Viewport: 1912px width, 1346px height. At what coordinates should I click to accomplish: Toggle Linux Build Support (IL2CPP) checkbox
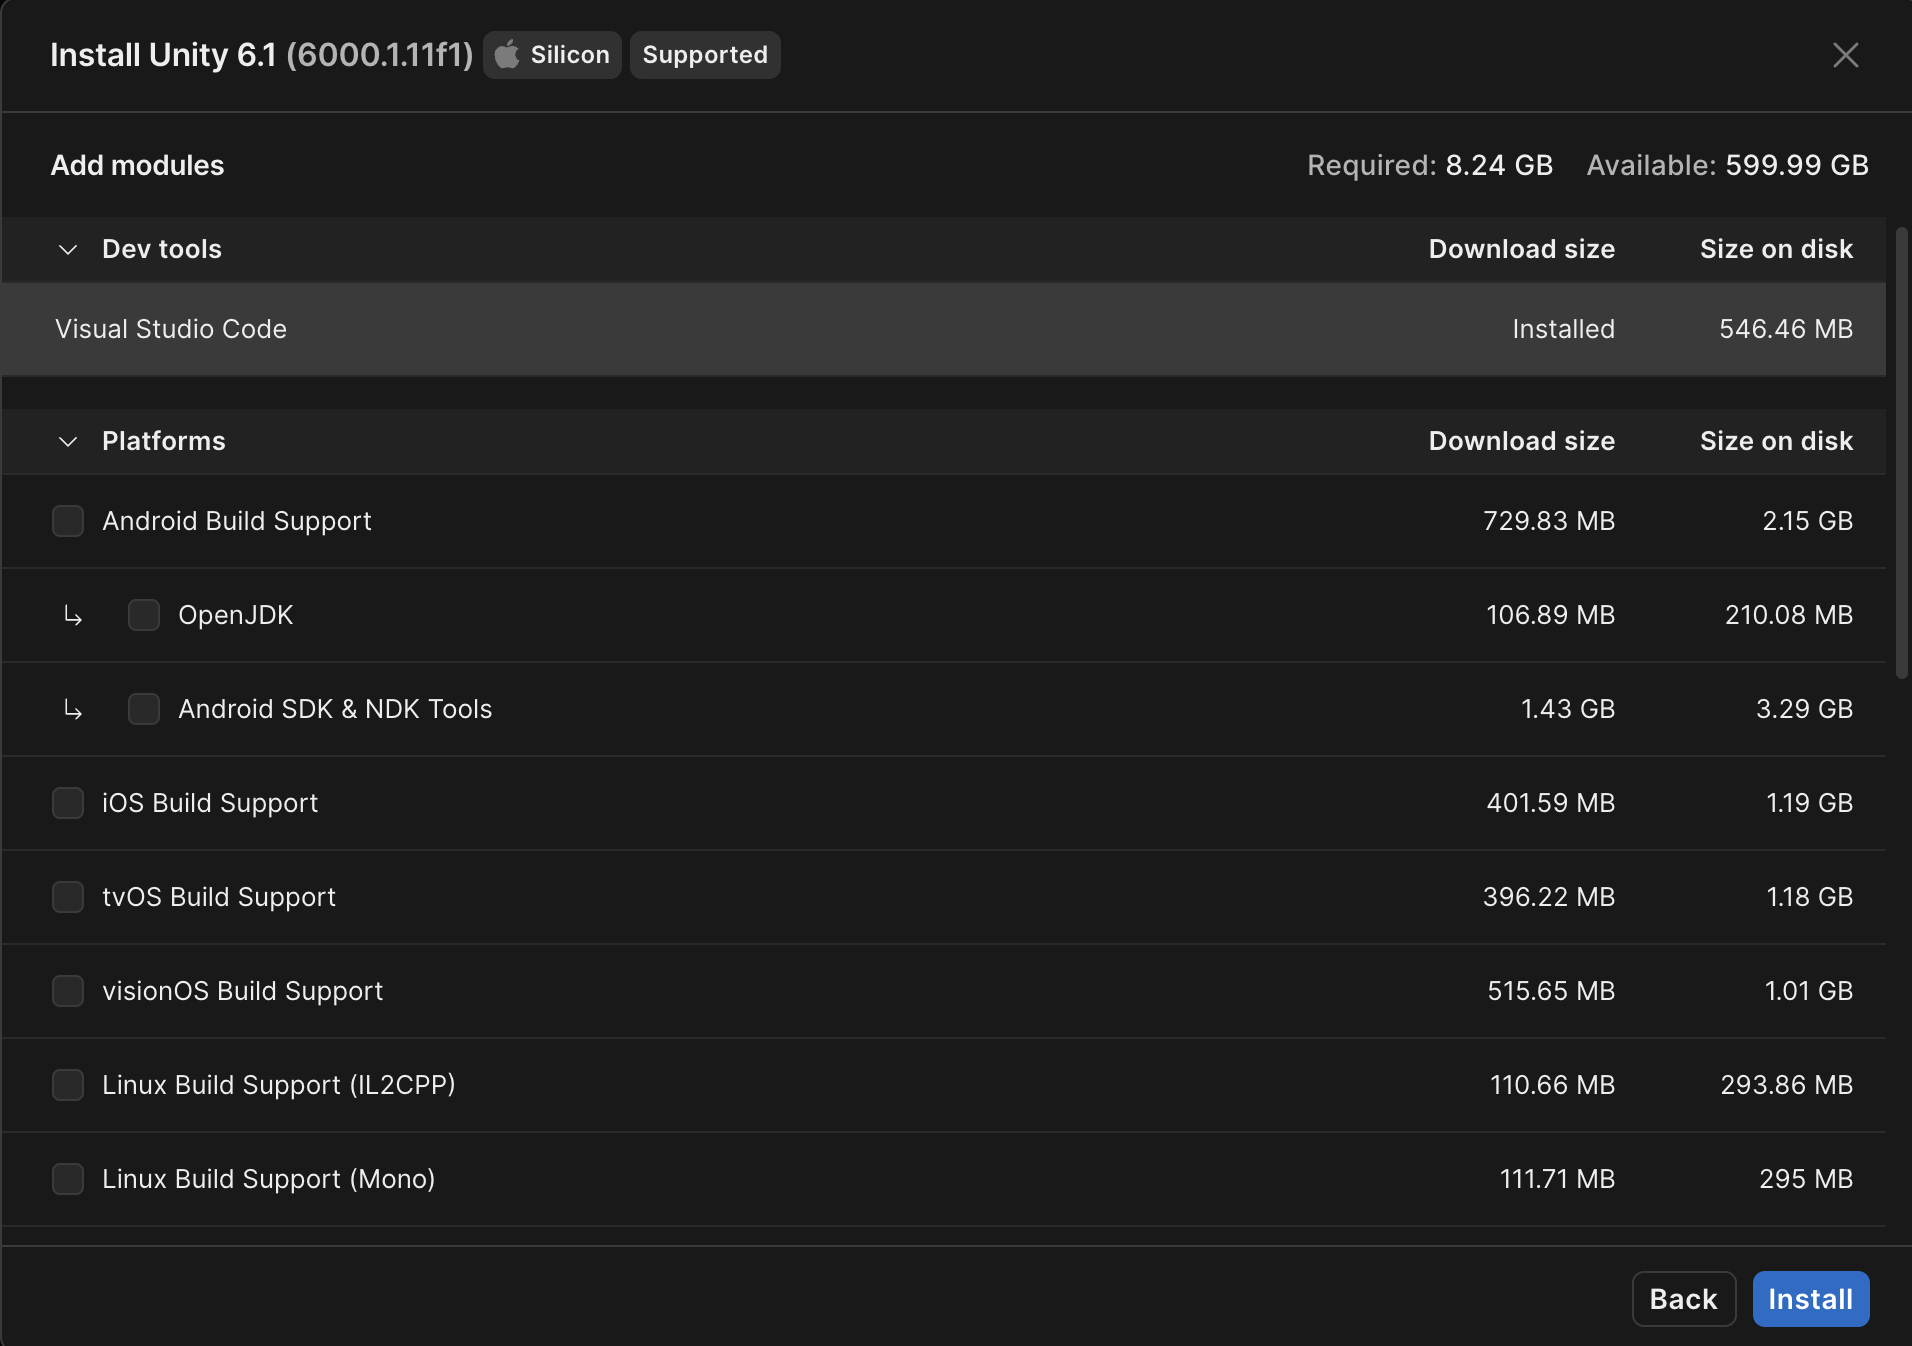pyautogui.click(x=68, y=1085)
